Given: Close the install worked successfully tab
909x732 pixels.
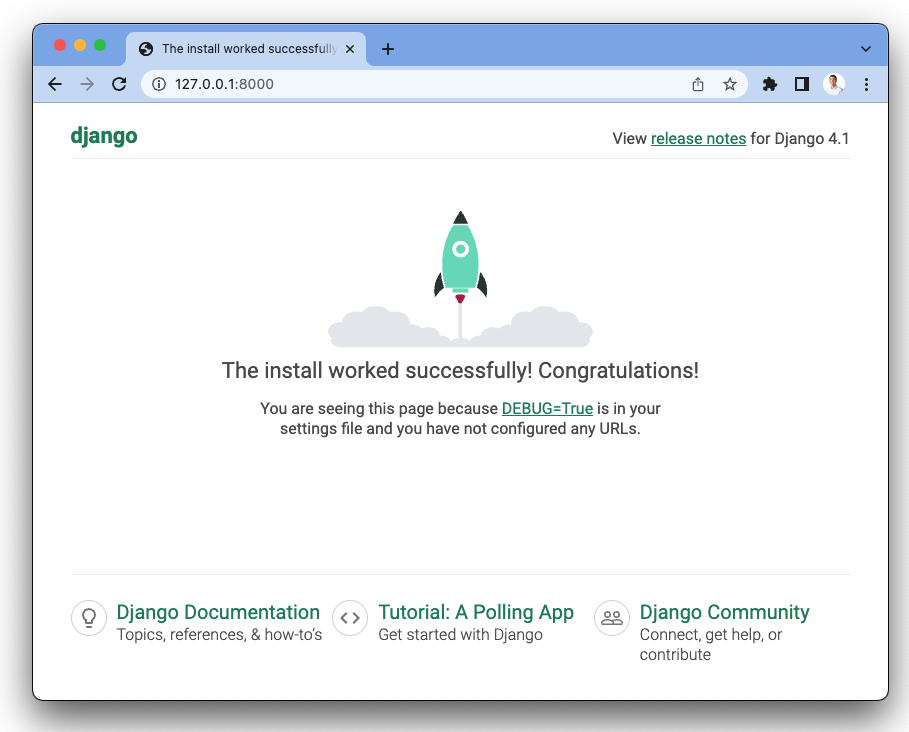Looking at the screenshot, I should 349,49.
